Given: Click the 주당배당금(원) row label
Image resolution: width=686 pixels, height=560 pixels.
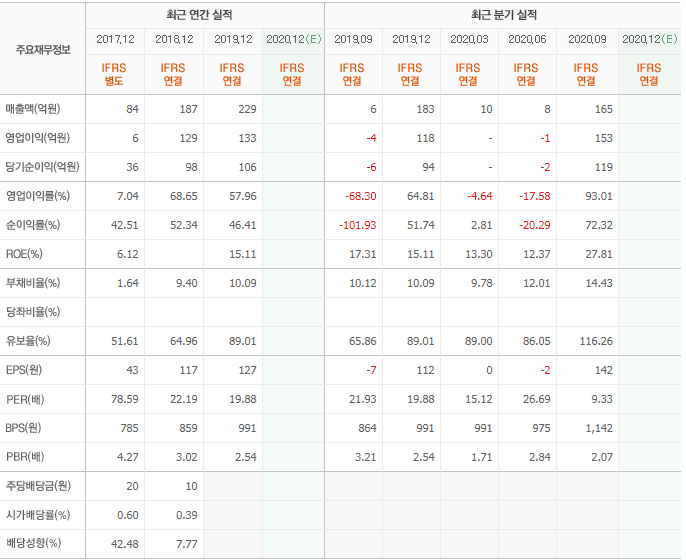Looking at the screenshot, I should pyautogui.click(x=38, y=486).
